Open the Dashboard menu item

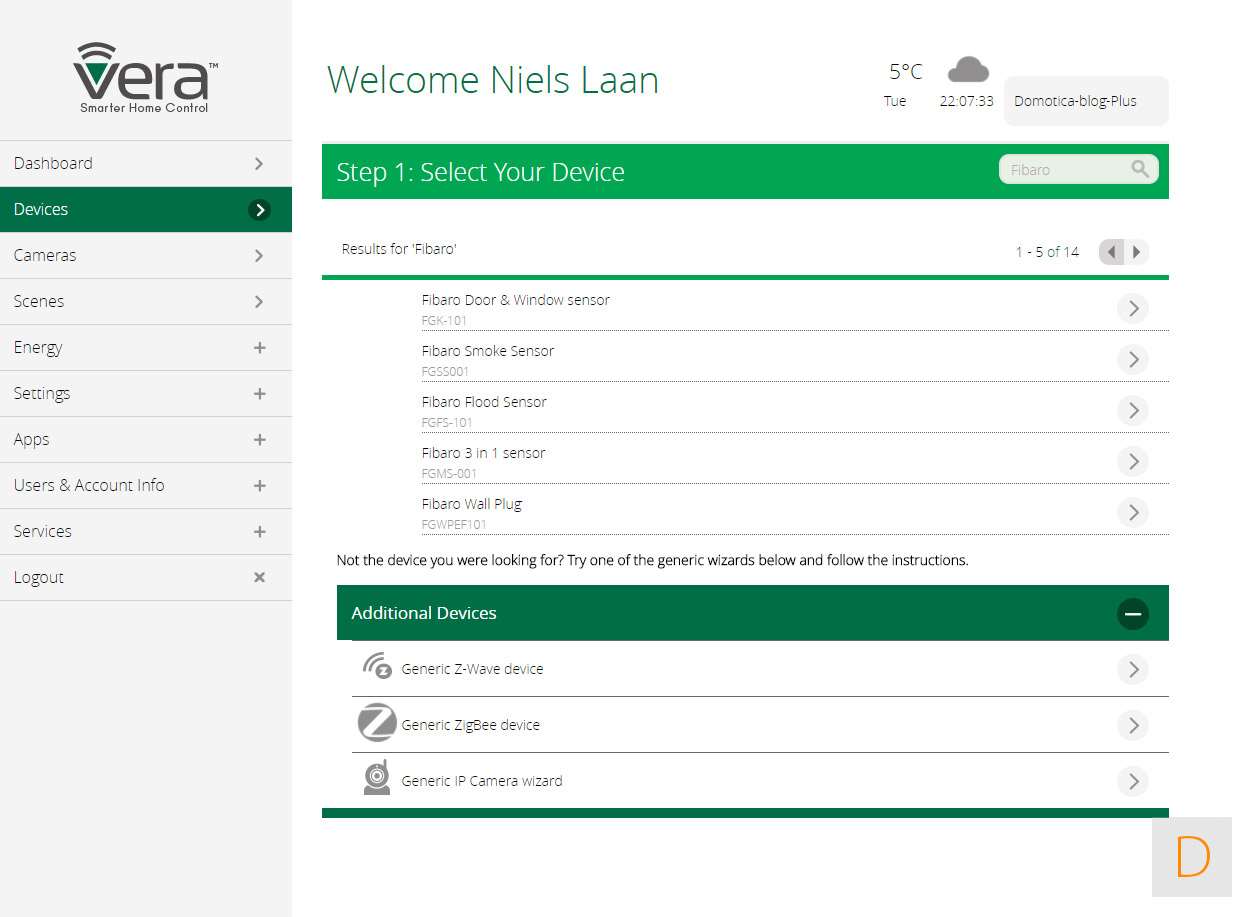coord(146,163)
